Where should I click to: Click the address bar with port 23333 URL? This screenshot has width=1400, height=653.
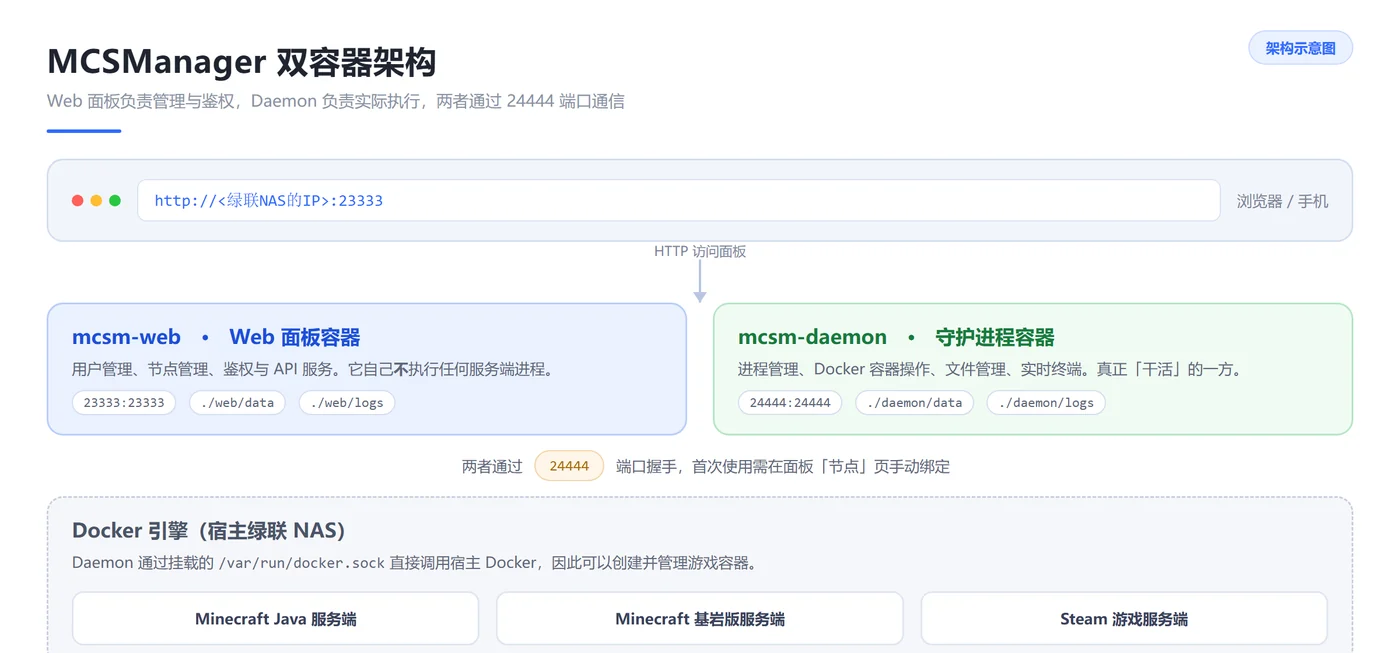[679, 200]
